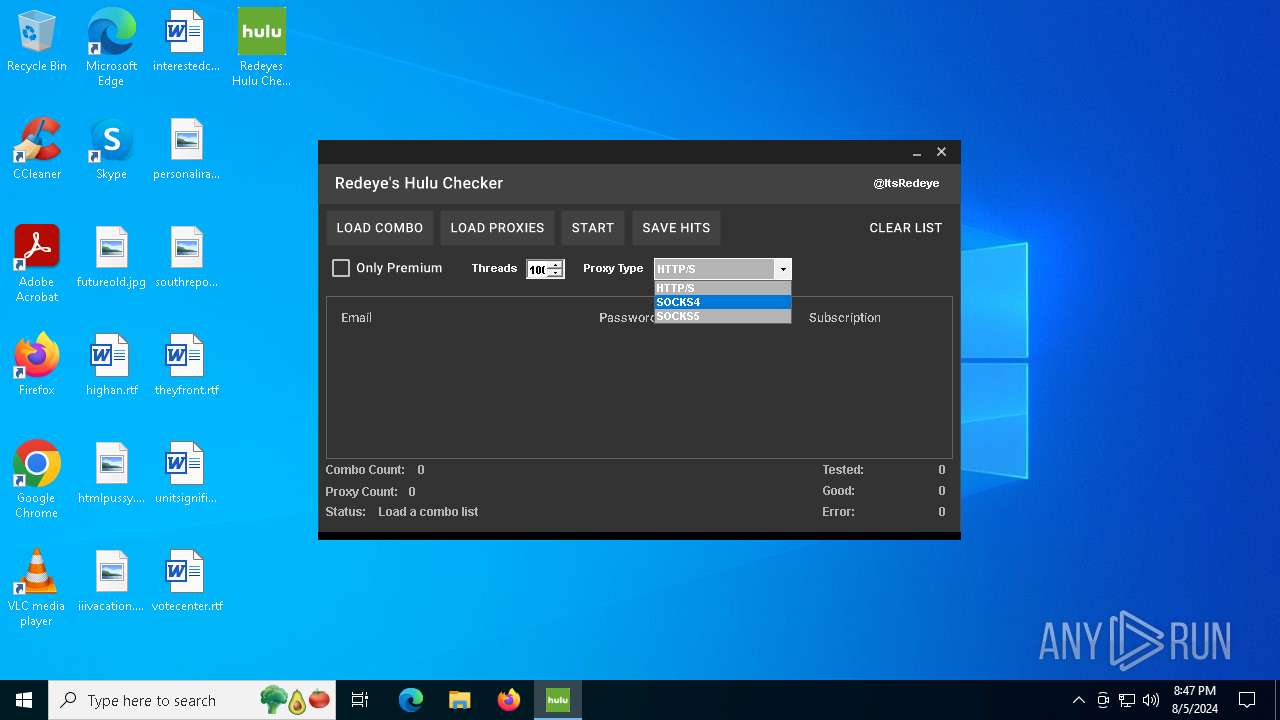Expand the Proxy Type dropdown arrow
Viewport: 1280px width, 720px height.
[783, 269]
